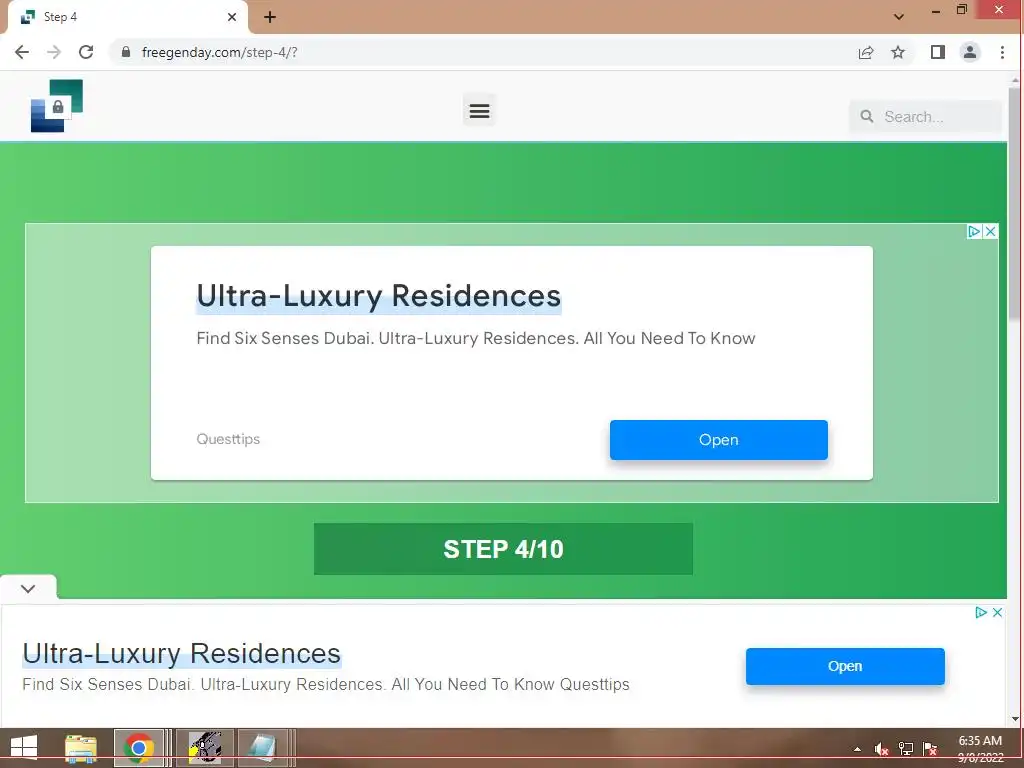Screen dimensions: 1024x768
Task: Click scrollbar down arrow
Action: click(x=1014, y=719)
